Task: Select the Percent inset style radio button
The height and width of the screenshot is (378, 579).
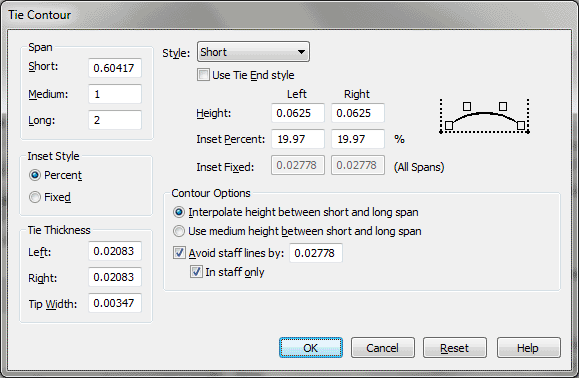Action: coord(35,175)
